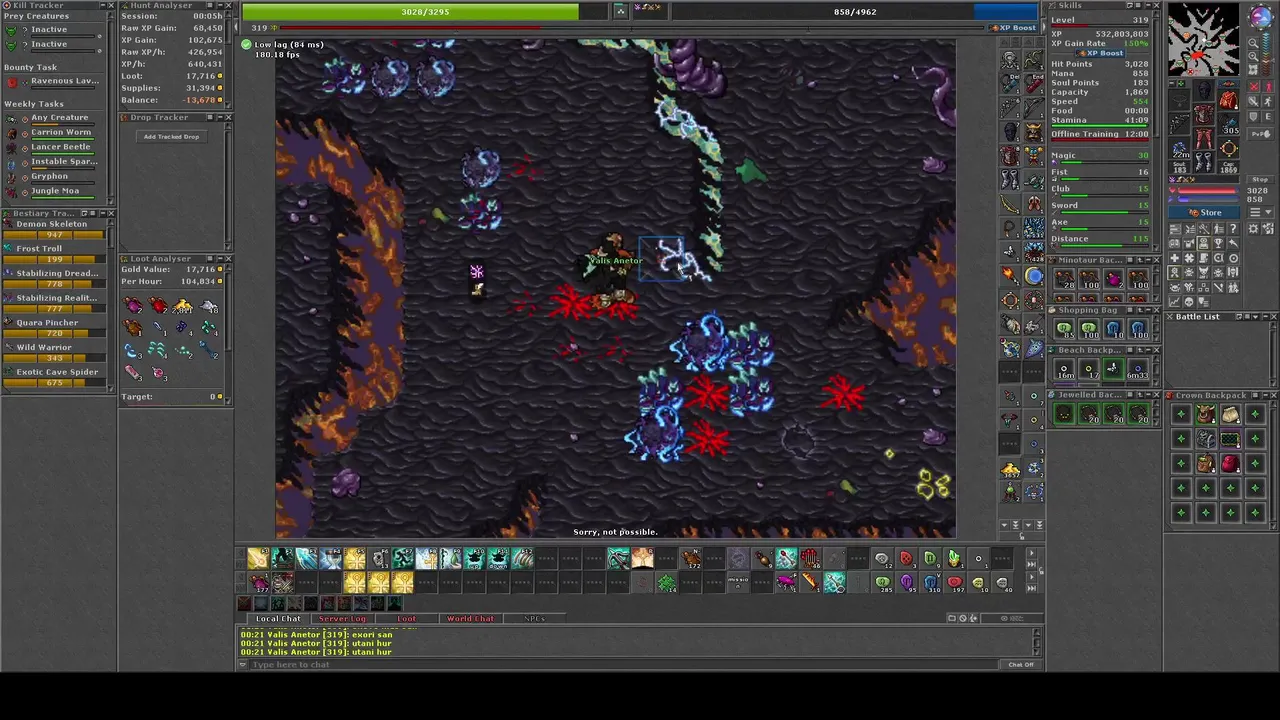
Task: Click the Ravenous Lava bounty task icon
Action: click(x=11, y=81)
